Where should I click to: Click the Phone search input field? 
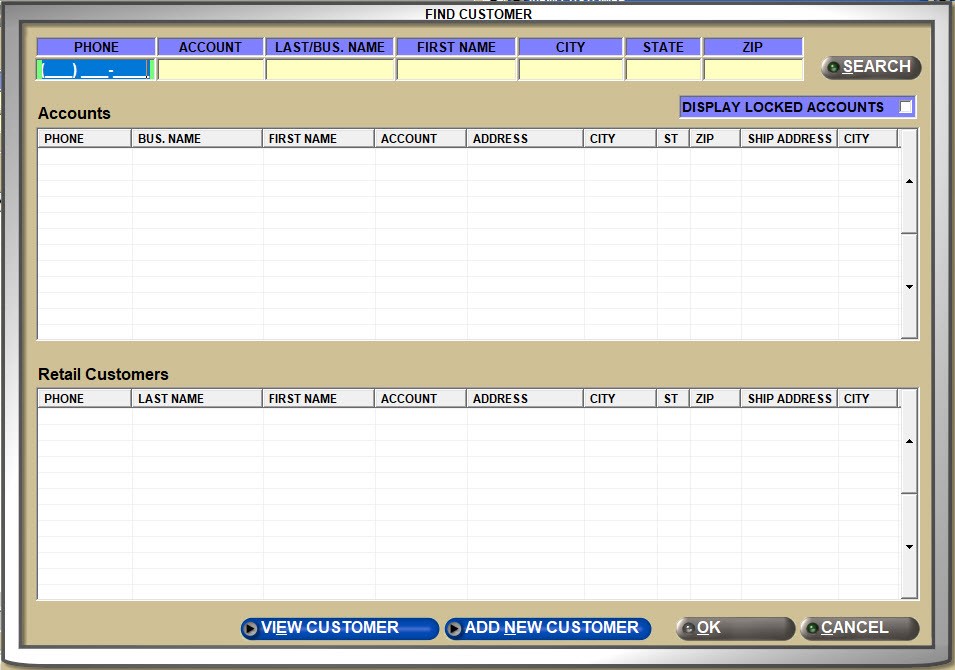pos(95,70)
